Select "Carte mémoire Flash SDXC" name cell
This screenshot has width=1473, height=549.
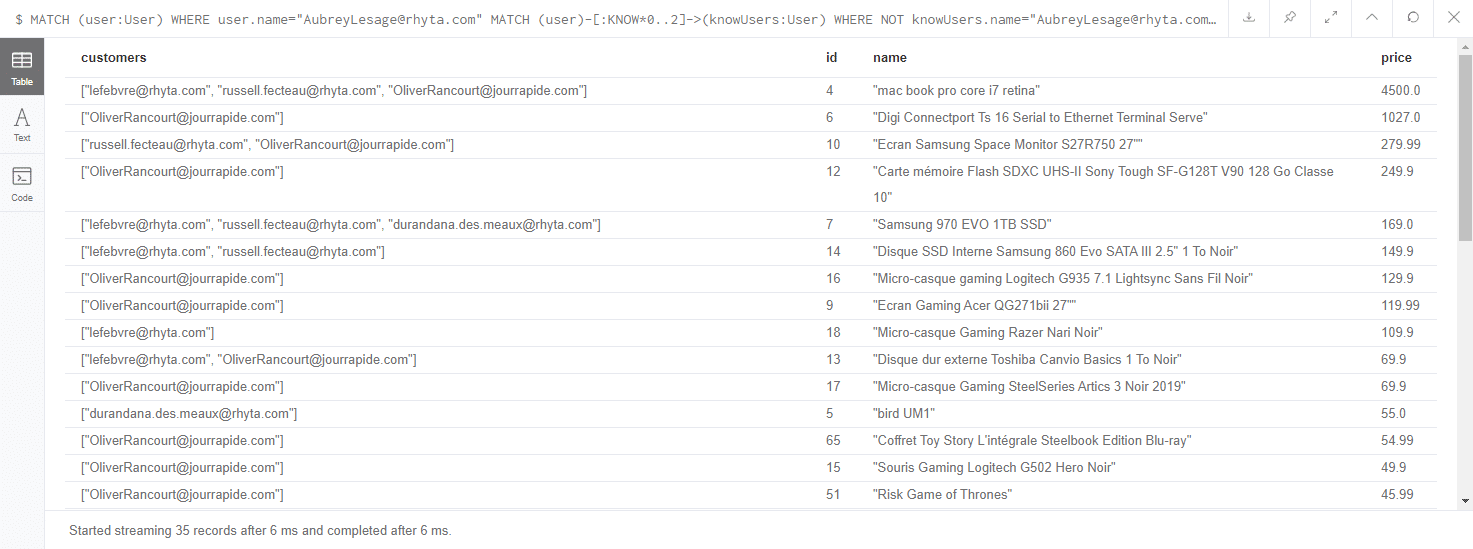pos(1103,185)
